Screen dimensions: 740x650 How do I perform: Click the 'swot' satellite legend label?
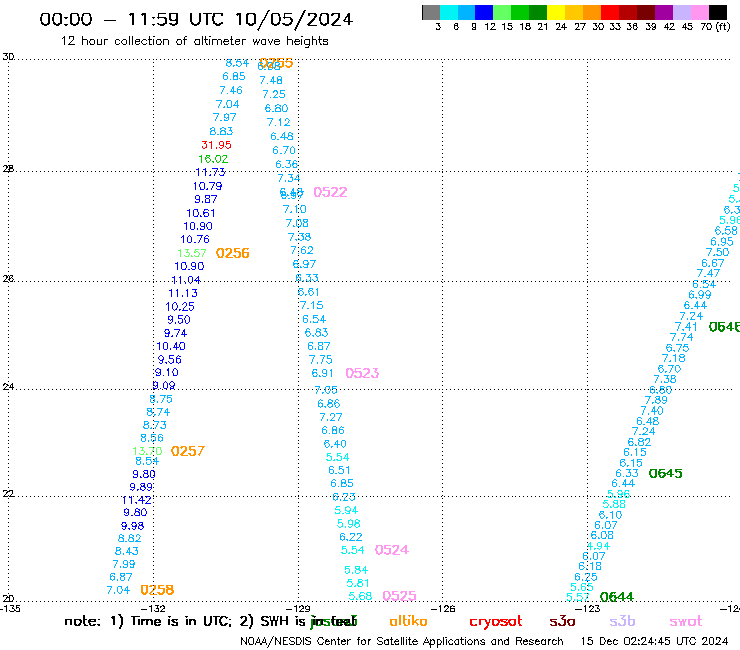686,622
